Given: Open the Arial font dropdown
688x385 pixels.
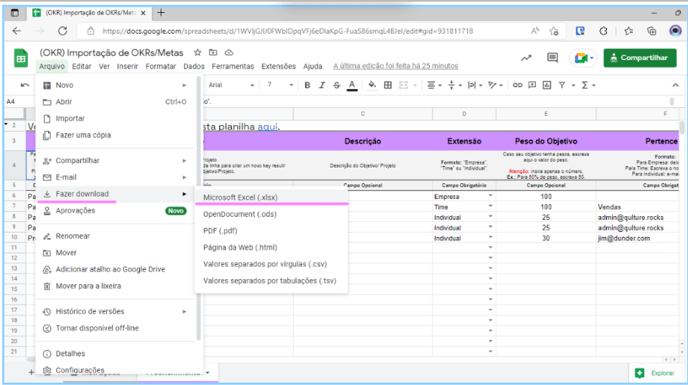Looking at the screenshot, I should click(231, 85).
